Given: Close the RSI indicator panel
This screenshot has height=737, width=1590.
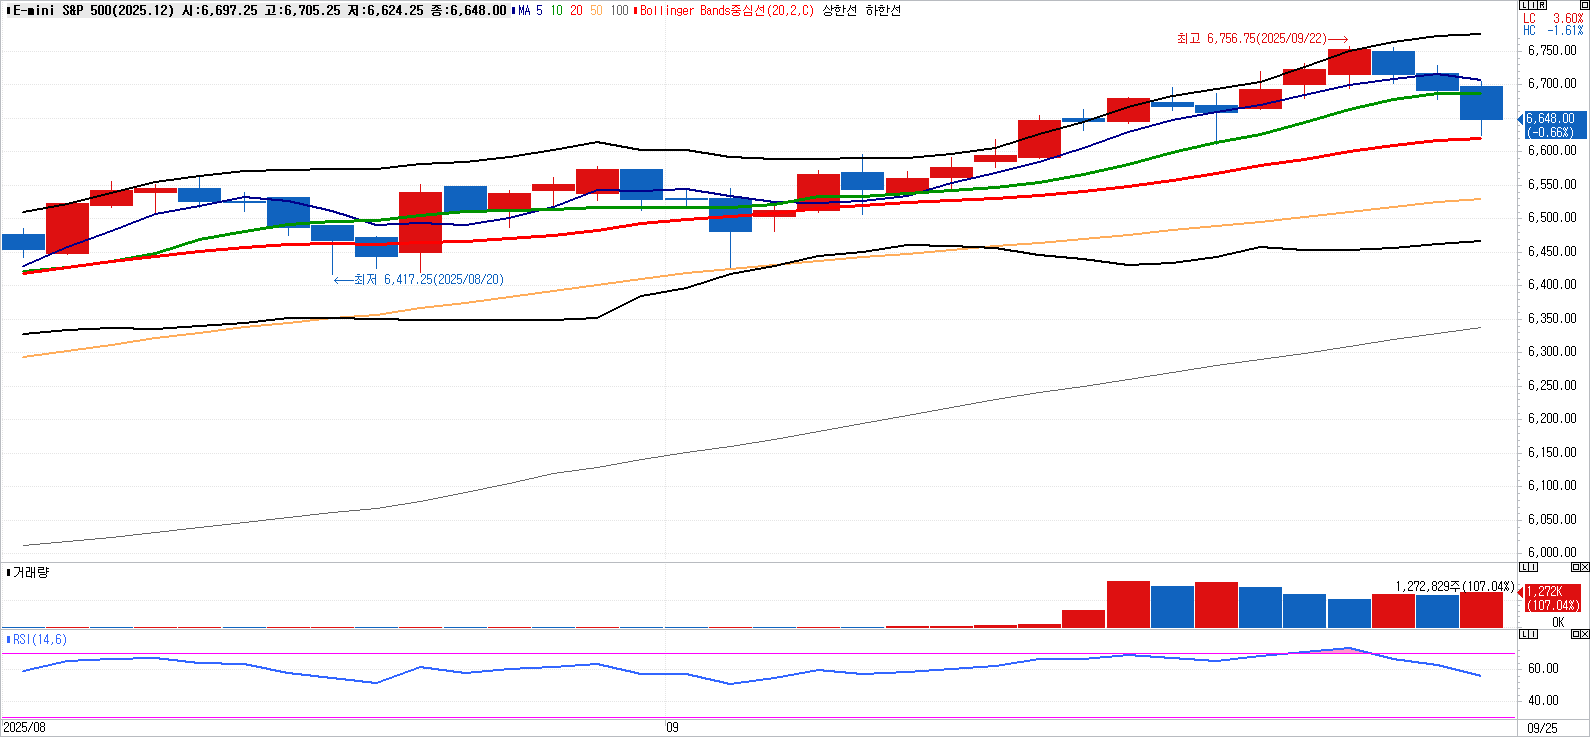Looking at the screenshot, I should click(1584, 634).
